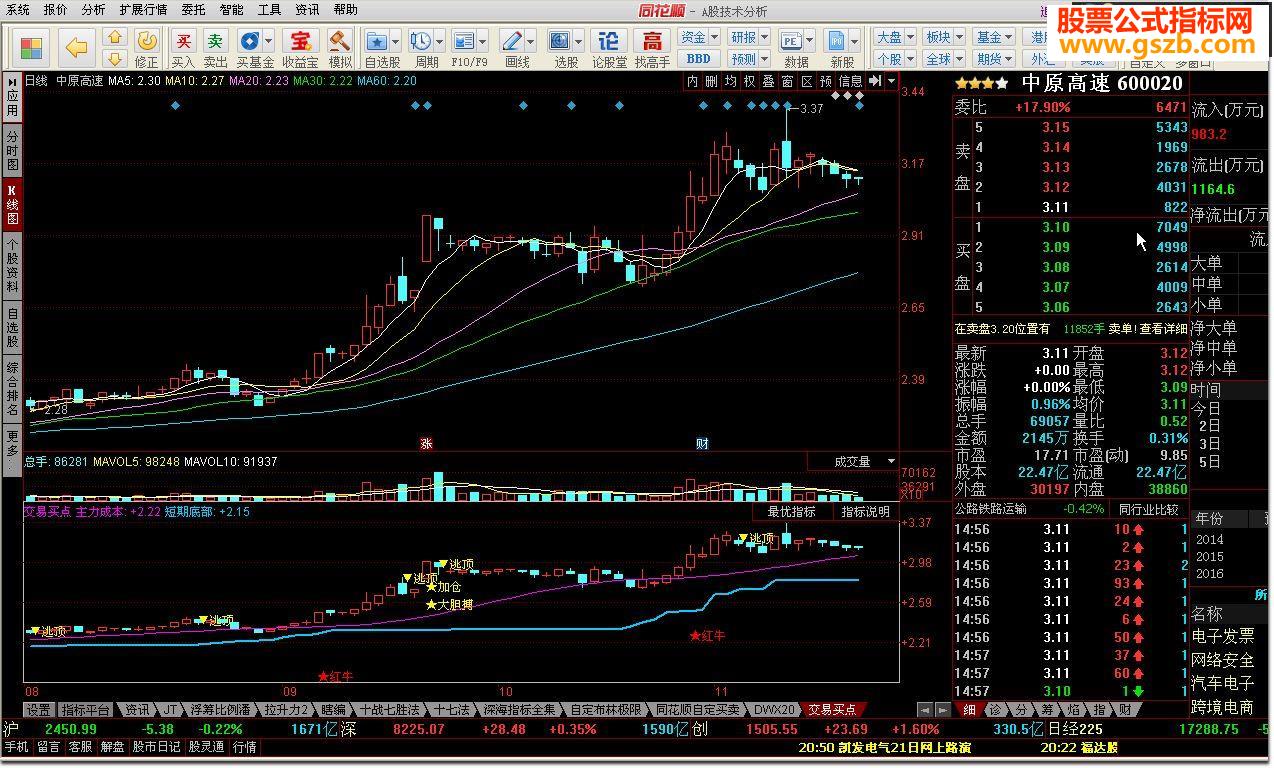The image size is (1274, 768).
Task: Click the 公路铁路运输 sector label
Action: (991, 509)
